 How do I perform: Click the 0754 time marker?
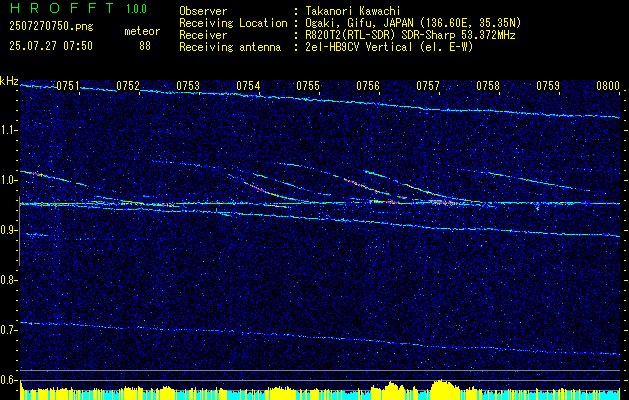248,86
